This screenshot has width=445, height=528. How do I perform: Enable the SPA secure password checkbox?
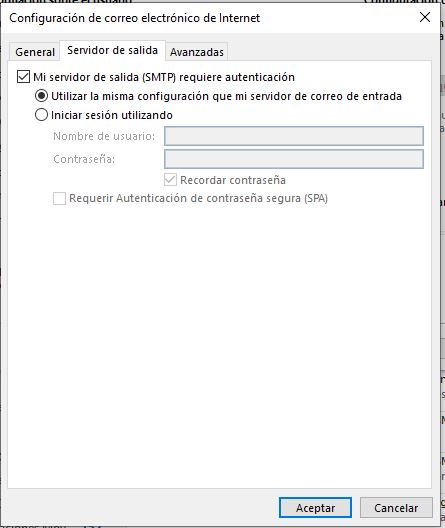click(x=59, y=198)
